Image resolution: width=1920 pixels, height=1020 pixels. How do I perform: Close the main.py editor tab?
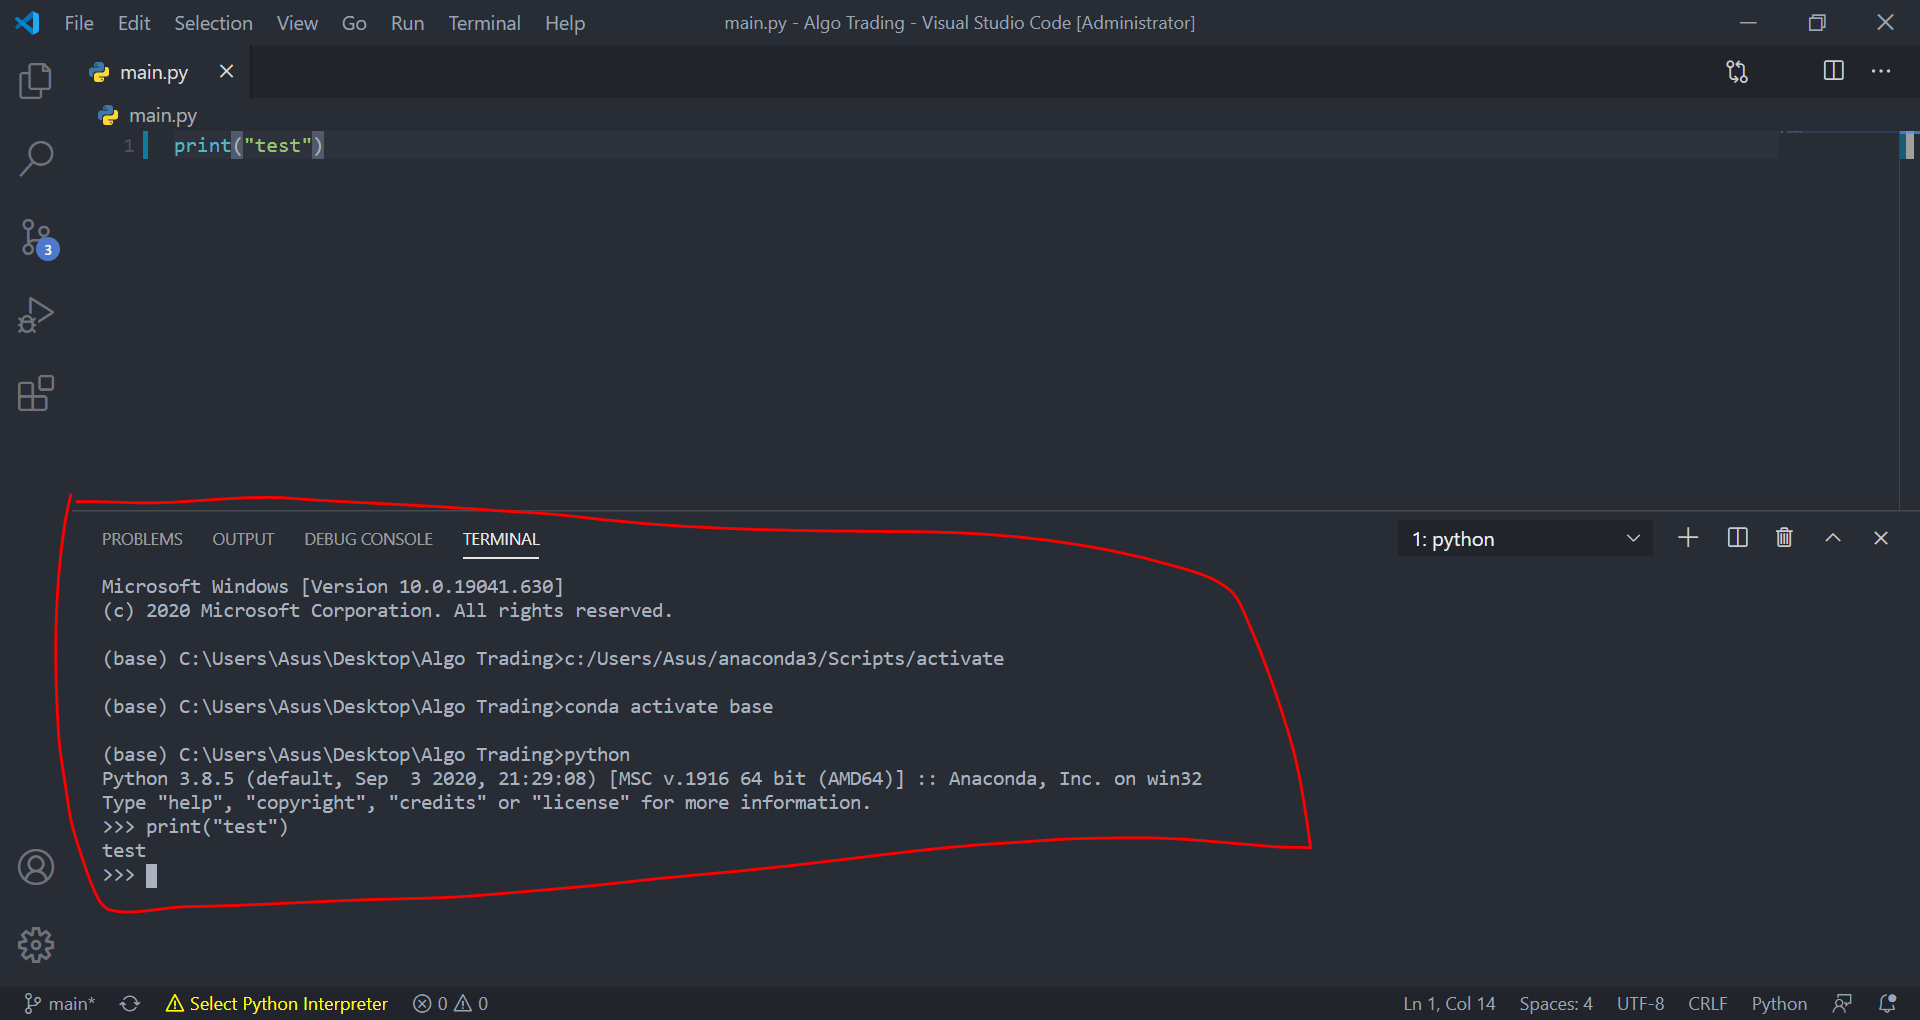click(x=227, y=71)
